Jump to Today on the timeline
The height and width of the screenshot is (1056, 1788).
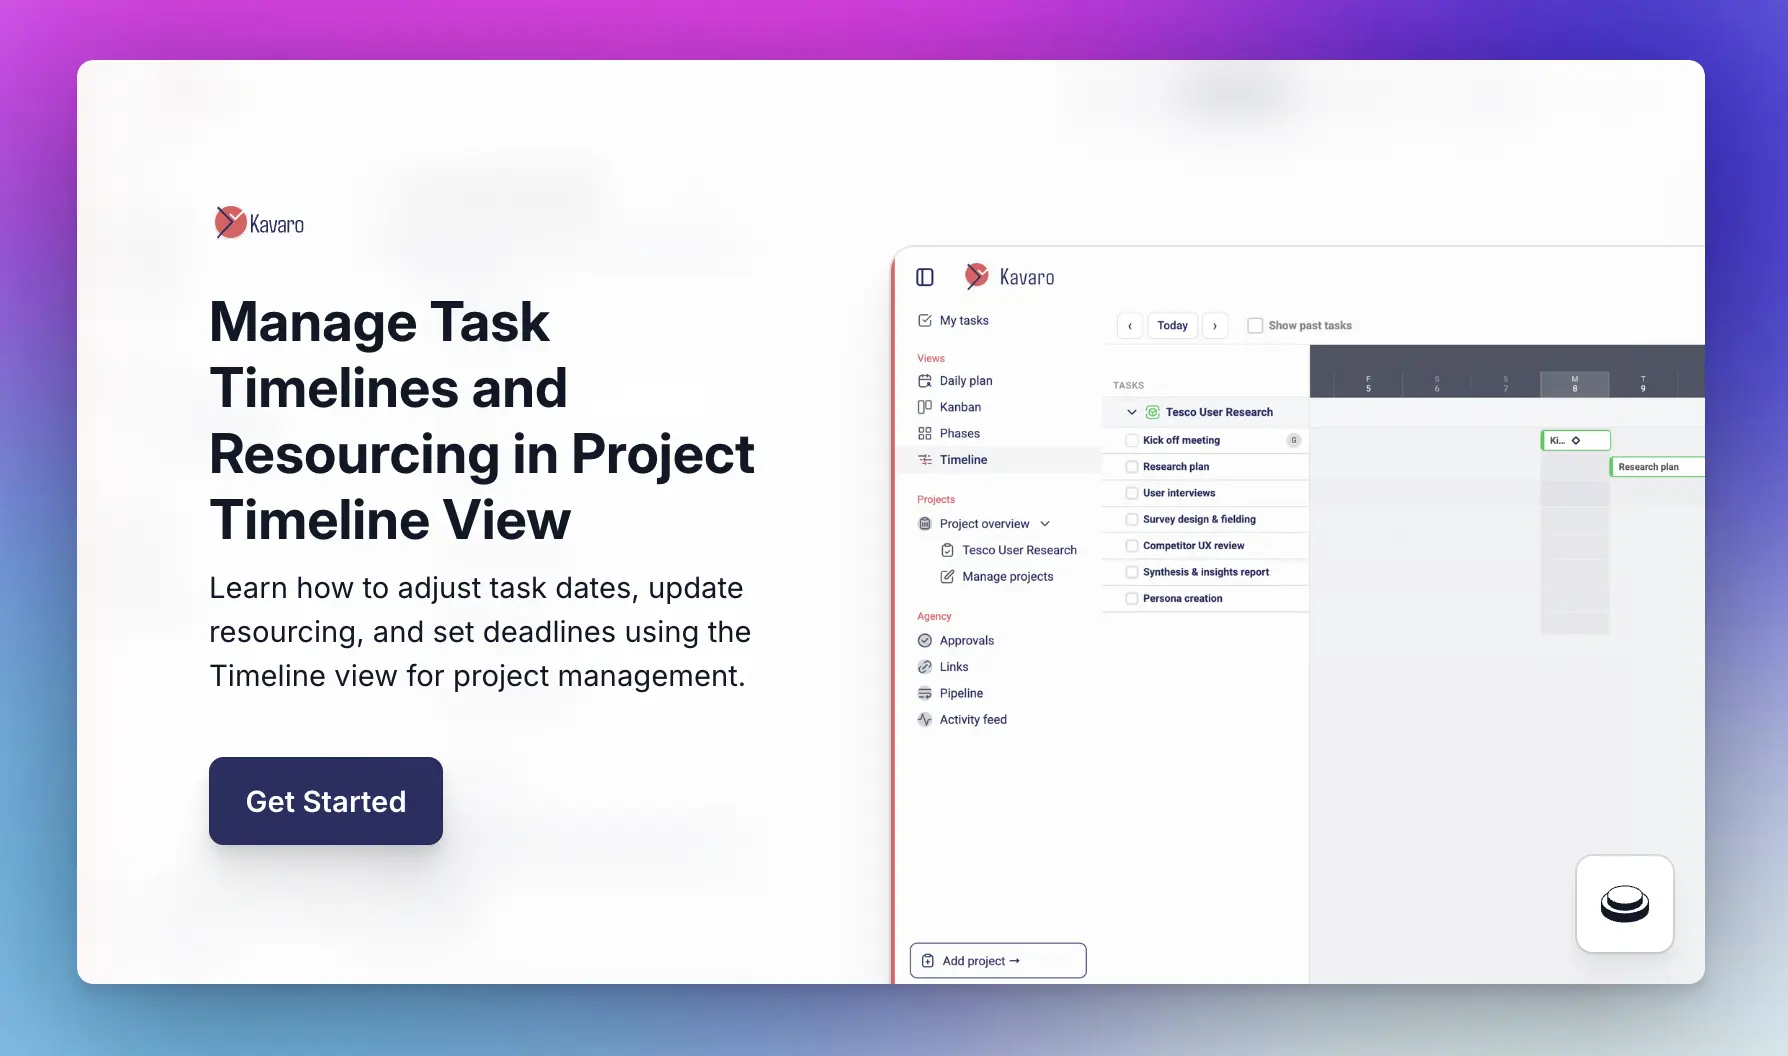pyautogui.click(x=1172, y=326)
